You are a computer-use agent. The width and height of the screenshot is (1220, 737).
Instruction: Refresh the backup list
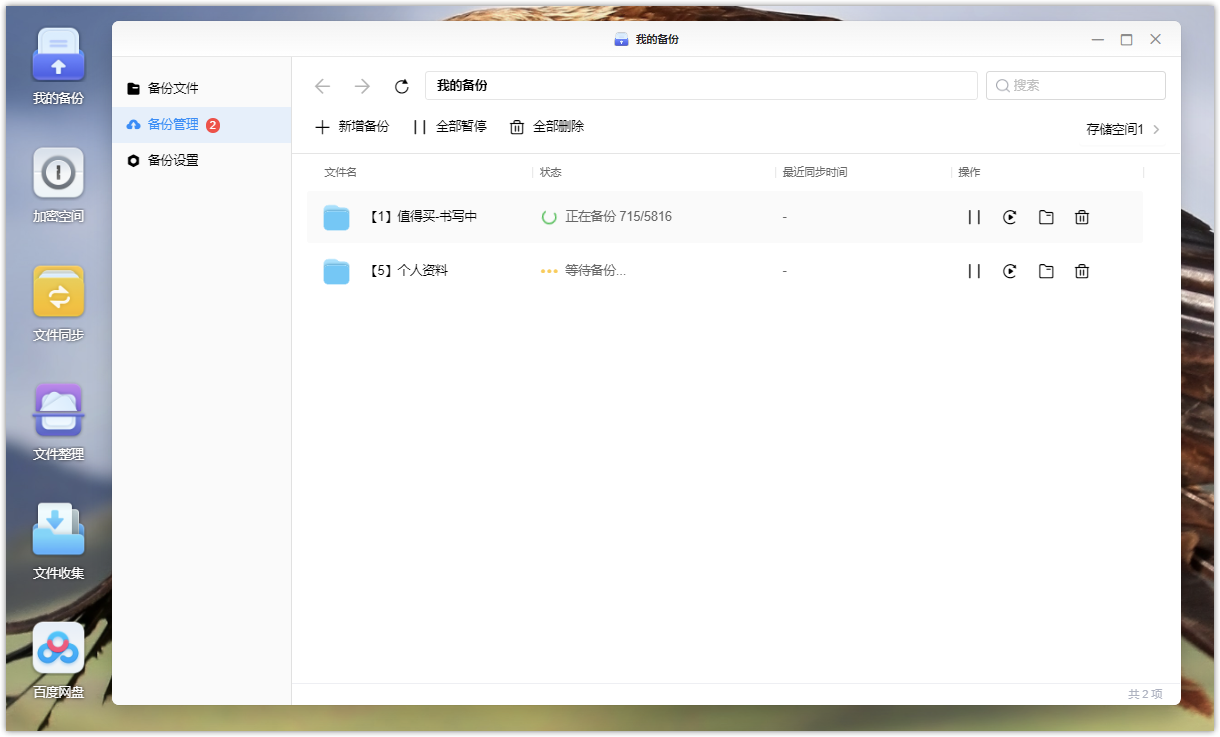point(402,87)
